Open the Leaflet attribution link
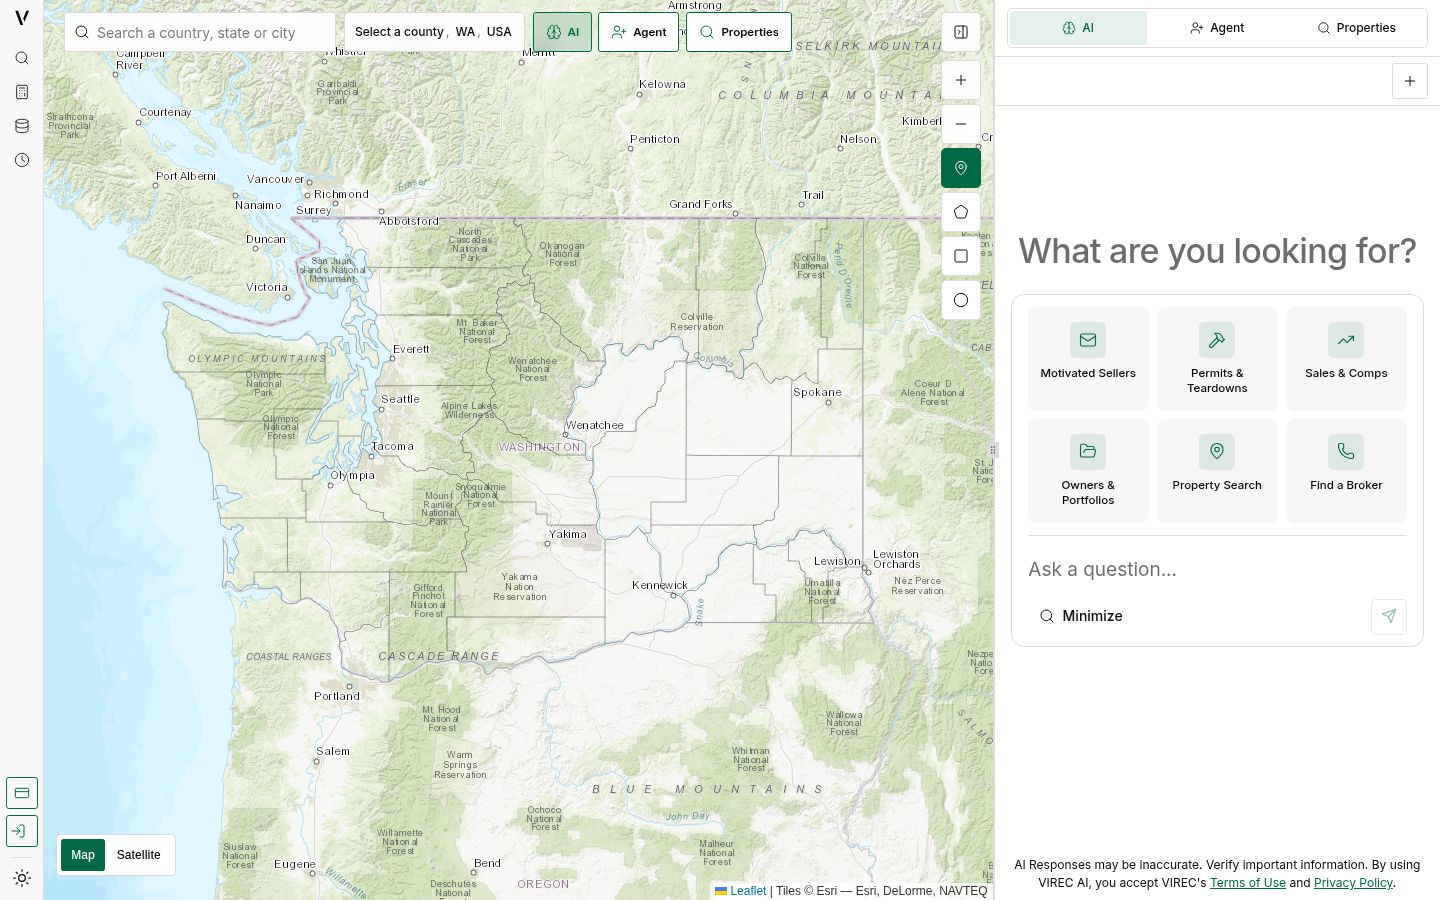The image size is (1440, 900). pos(741,891)
